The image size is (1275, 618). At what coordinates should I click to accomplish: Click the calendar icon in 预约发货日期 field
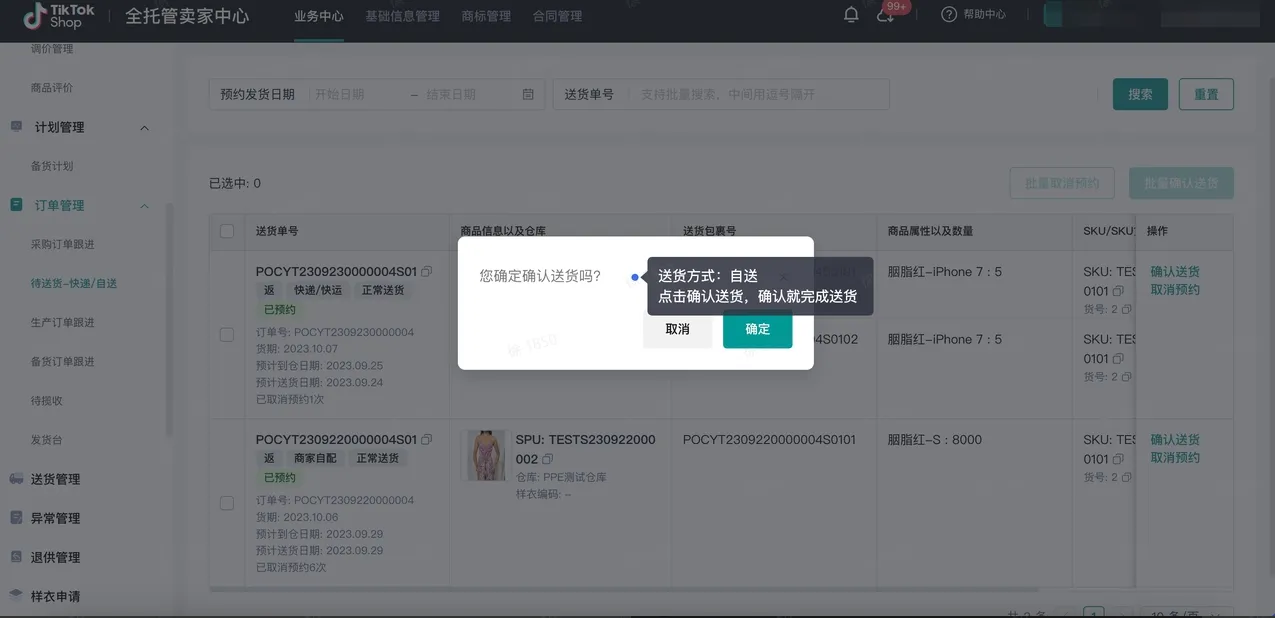tap(528, 94)
